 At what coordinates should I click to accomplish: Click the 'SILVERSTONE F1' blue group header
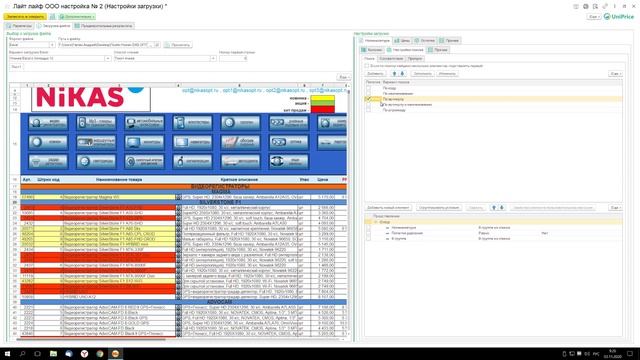220,202
